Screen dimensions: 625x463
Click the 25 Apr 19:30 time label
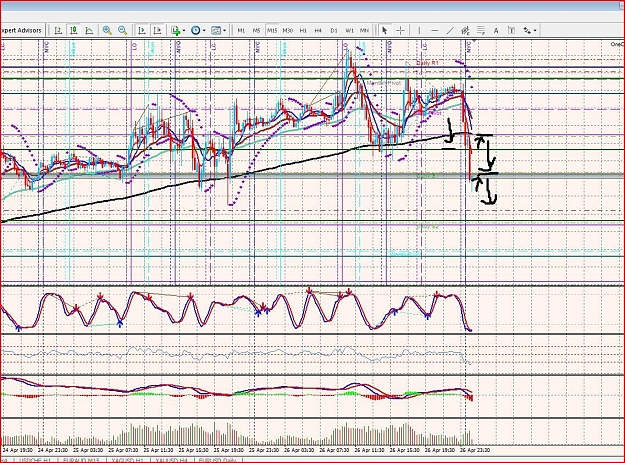[x=229, y=450]
